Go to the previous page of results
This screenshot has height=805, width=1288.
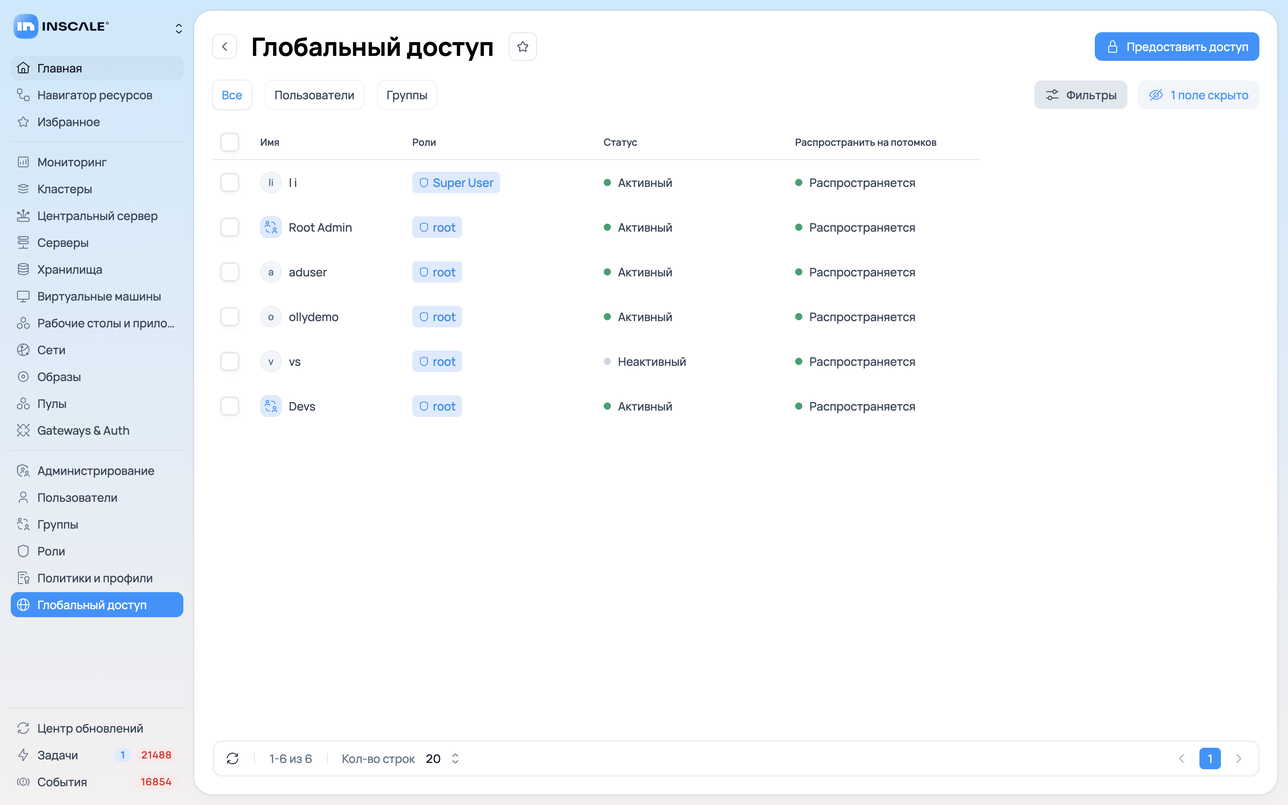[x=1181, y=759]
